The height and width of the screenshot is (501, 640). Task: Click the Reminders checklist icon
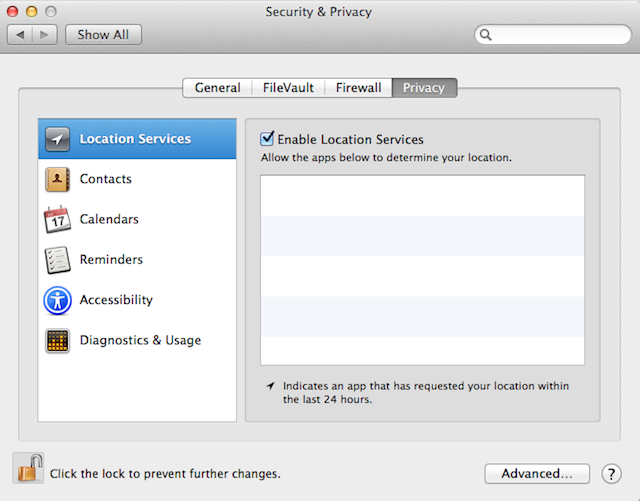57,260
